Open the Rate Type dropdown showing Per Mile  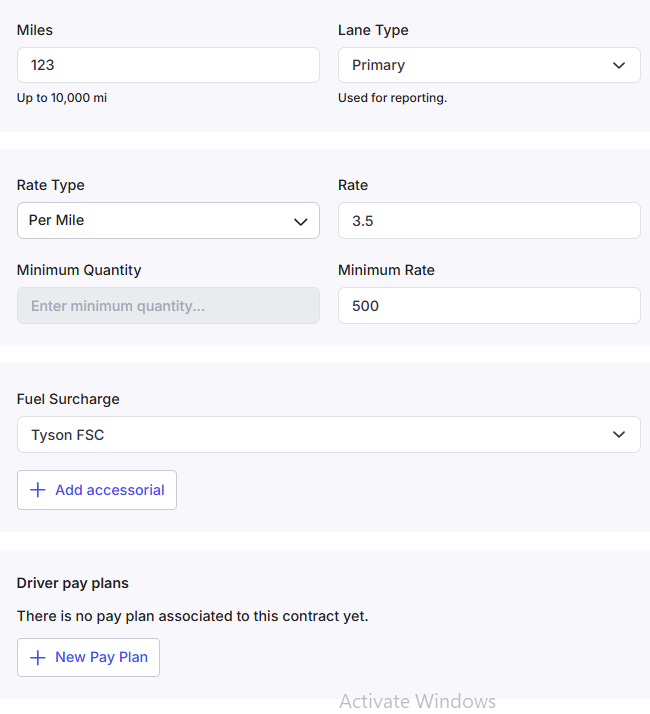point(168,220)
